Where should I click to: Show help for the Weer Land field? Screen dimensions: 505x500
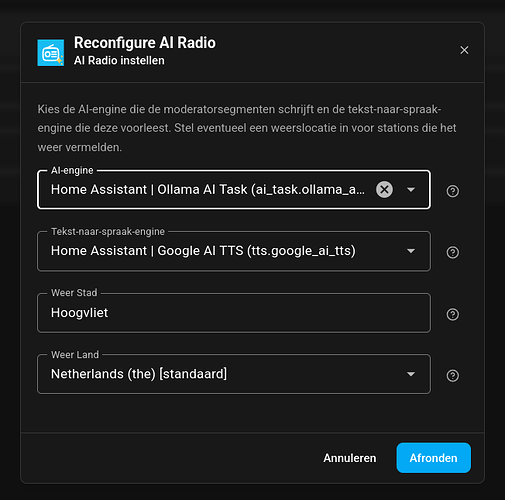(x=452, y=376)
